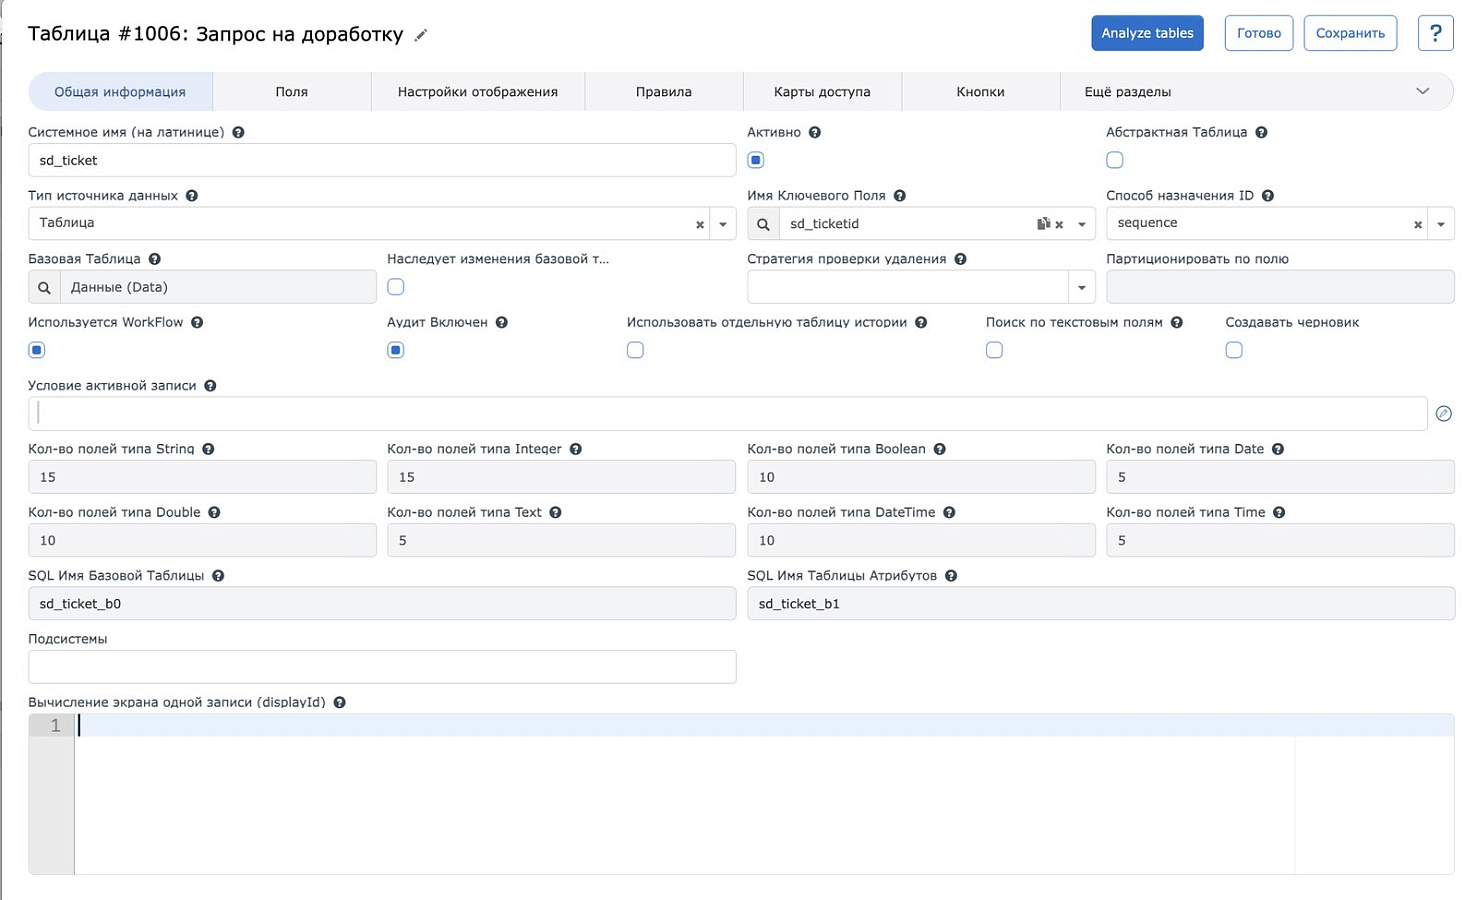Toggle the Активно checkbox
This screenshot has width=1477, height=900.
coord(756,160)
